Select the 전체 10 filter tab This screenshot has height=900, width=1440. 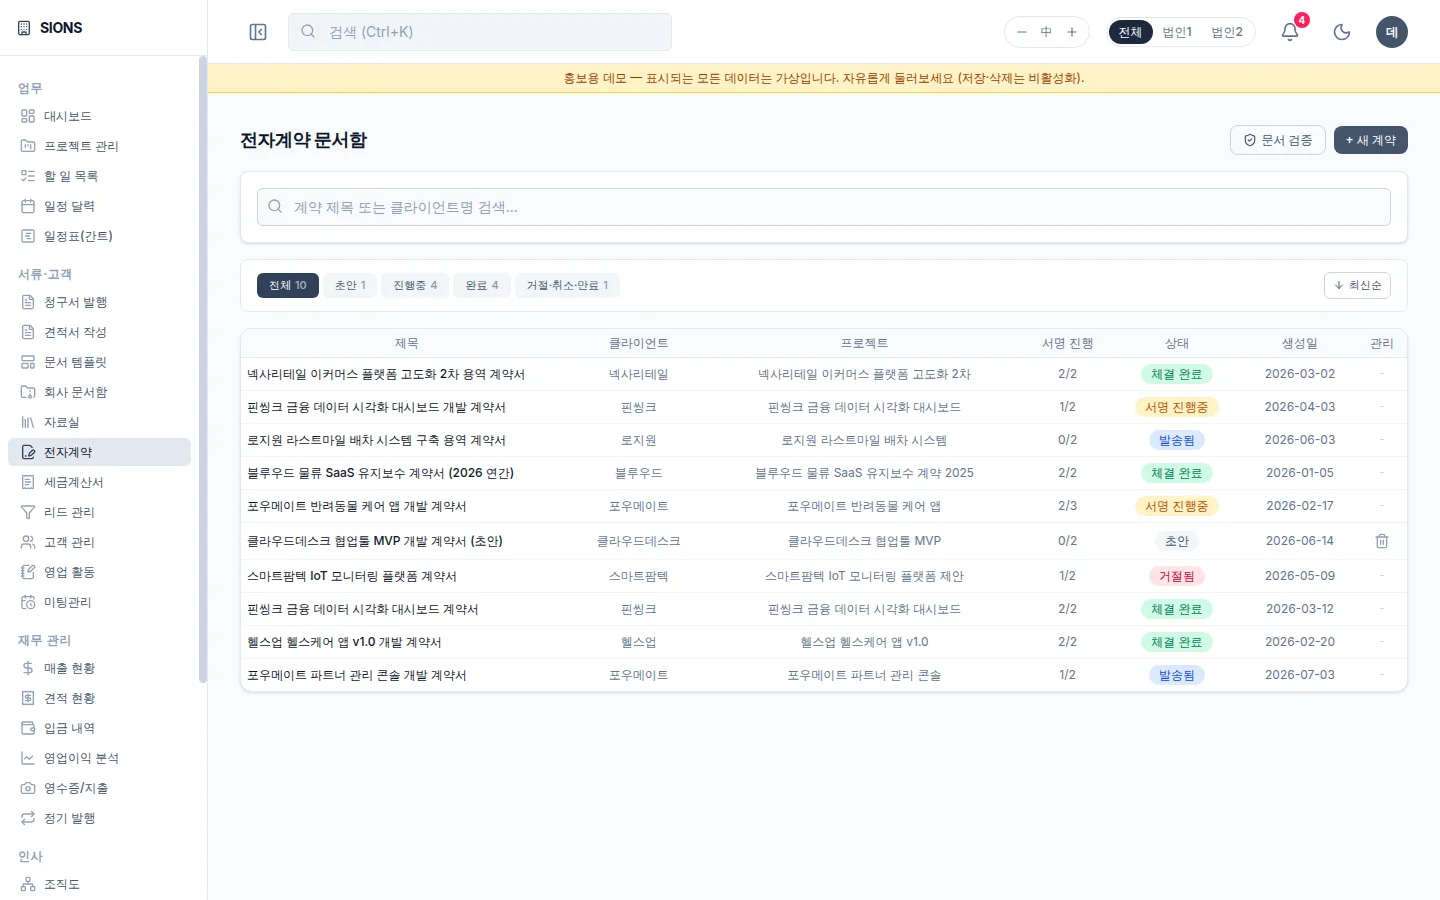point(288,285)
